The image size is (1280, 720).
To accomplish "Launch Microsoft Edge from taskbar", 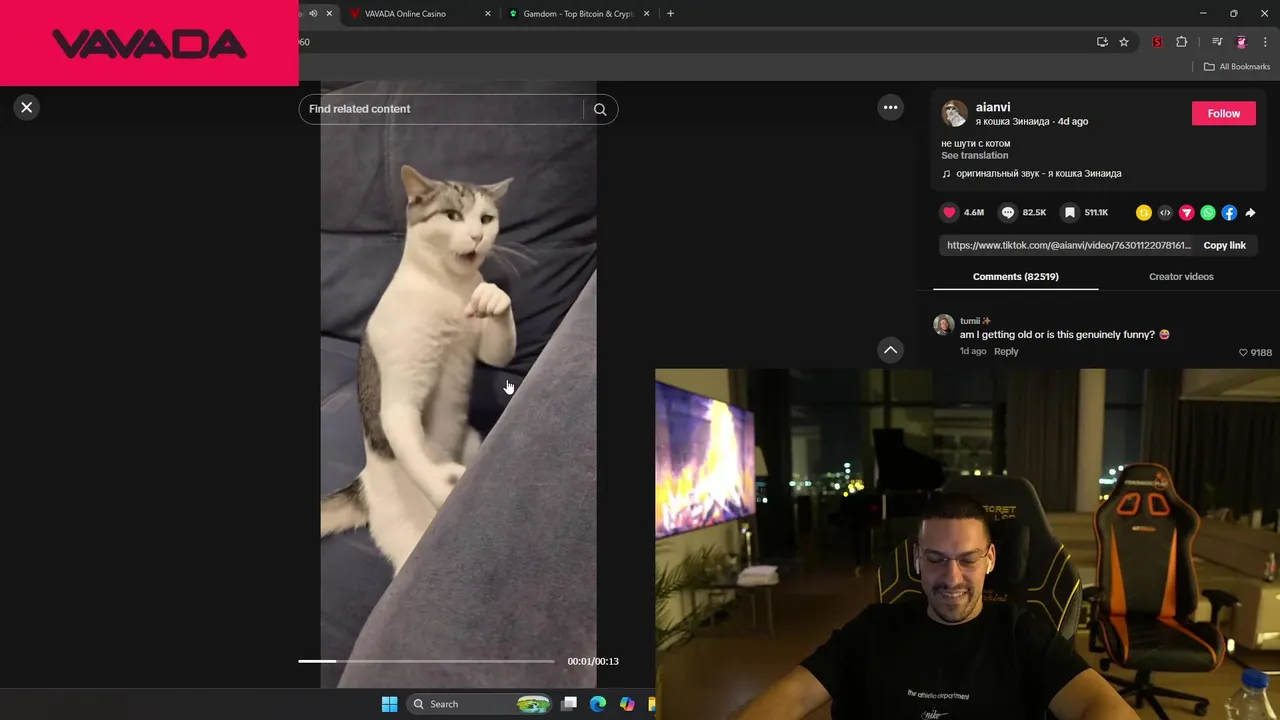I will tap(598, 704).
